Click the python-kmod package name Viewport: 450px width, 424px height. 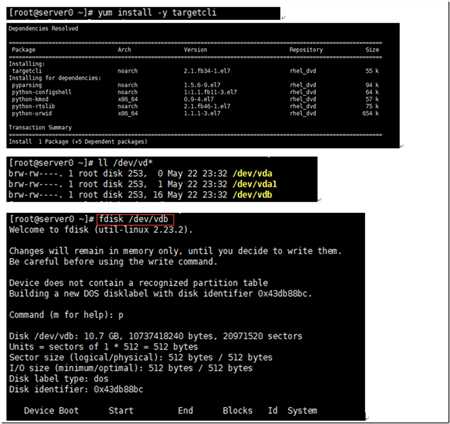(30, 99)
